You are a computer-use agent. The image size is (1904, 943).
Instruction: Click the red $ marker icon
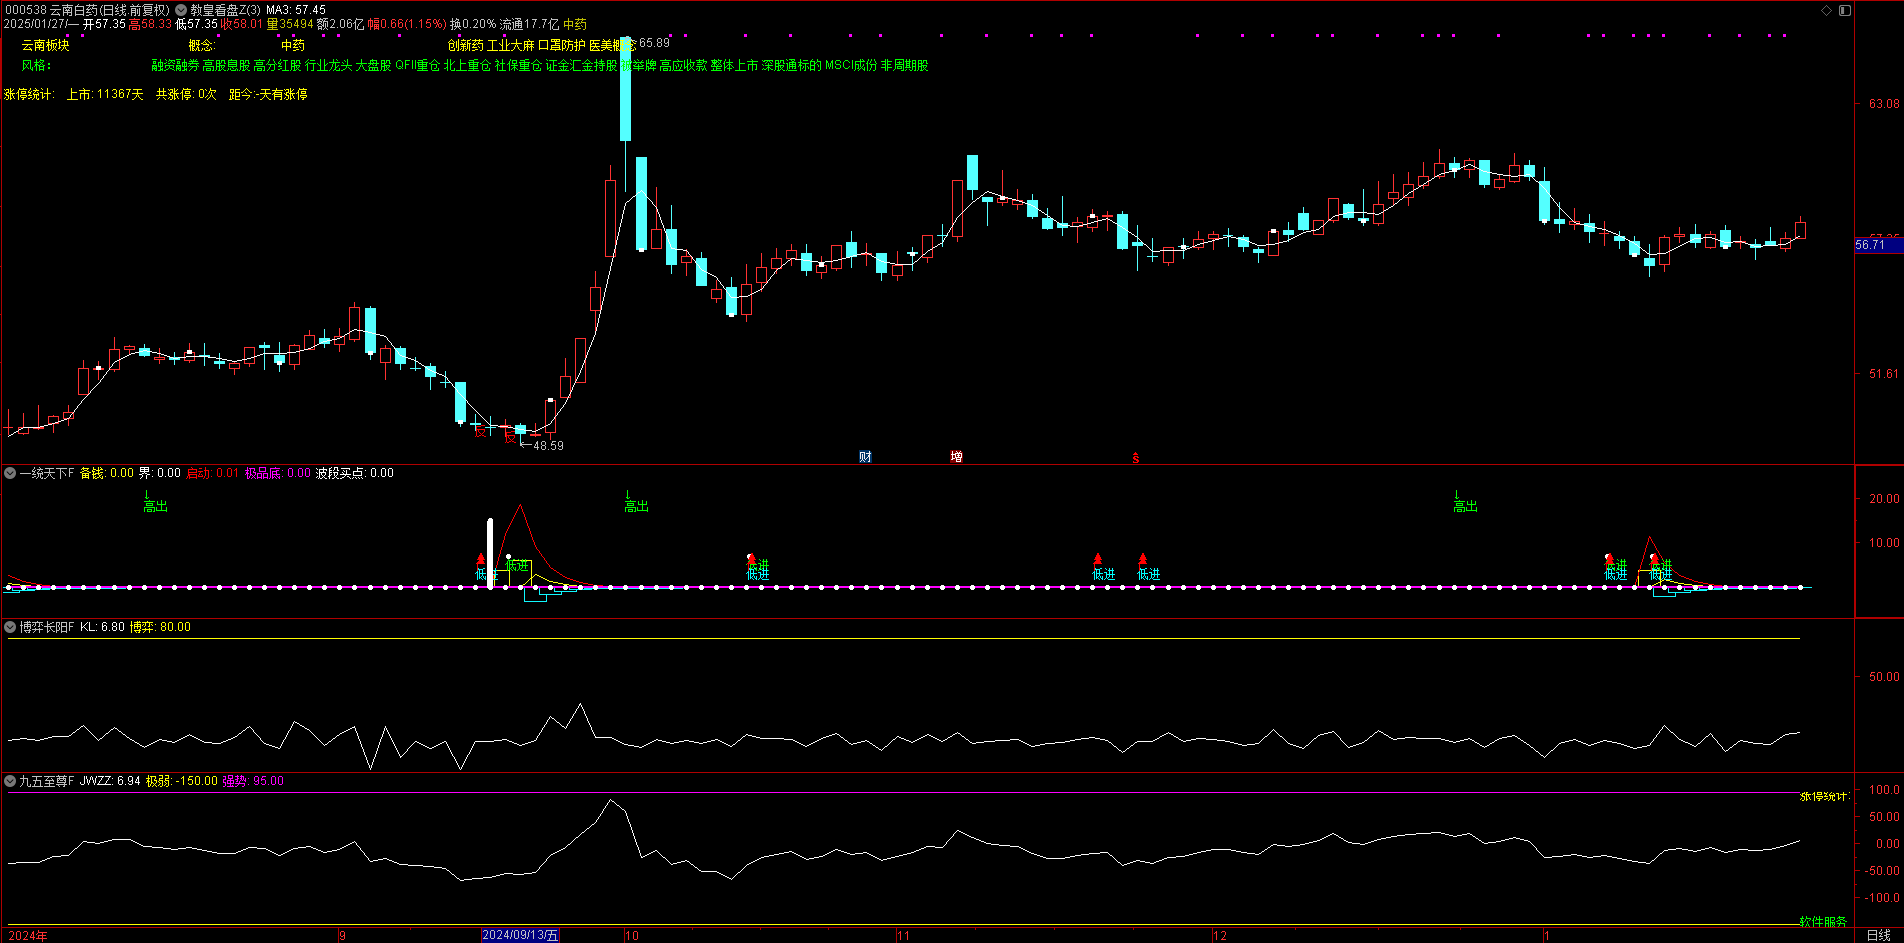1135,458
